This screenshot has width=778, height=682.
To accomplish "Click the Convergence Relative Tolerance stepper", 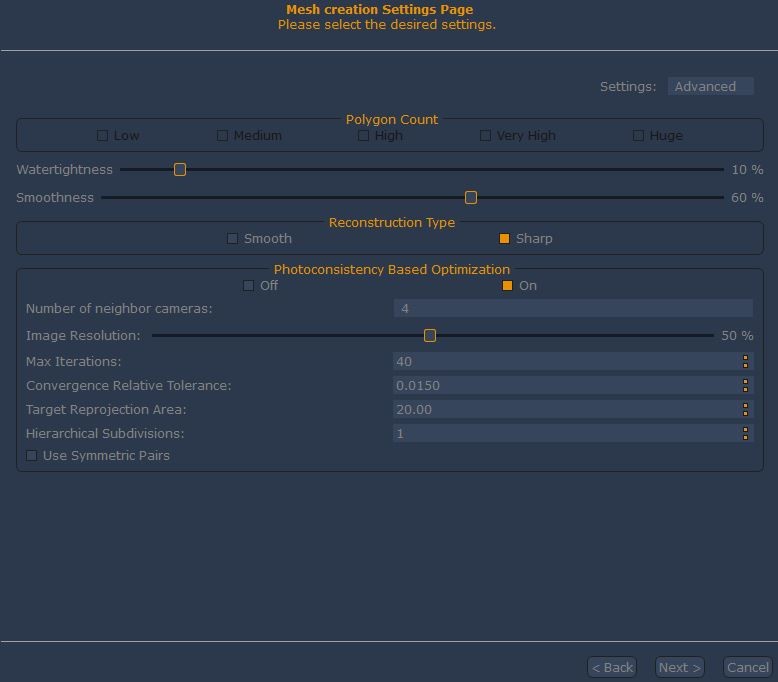I will click(745, 386).
